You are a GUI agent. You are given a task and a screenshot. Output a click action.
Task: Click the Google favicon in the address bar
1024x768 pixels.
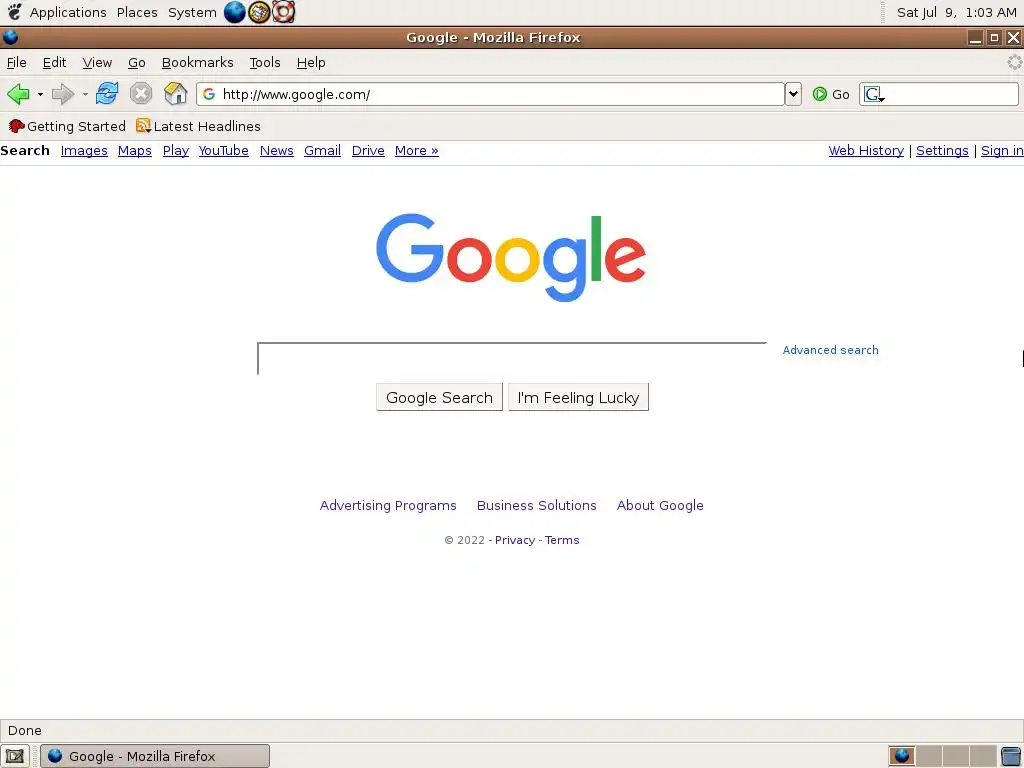tap(209, 94)
